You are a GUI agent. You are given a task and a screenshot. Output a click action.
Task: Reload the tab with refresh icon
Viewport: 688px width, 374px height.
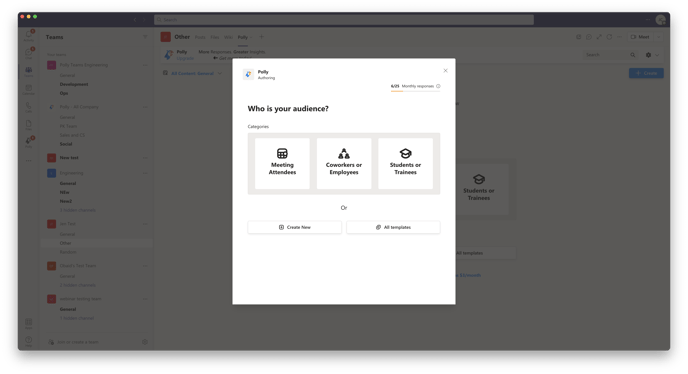point(609,37)
